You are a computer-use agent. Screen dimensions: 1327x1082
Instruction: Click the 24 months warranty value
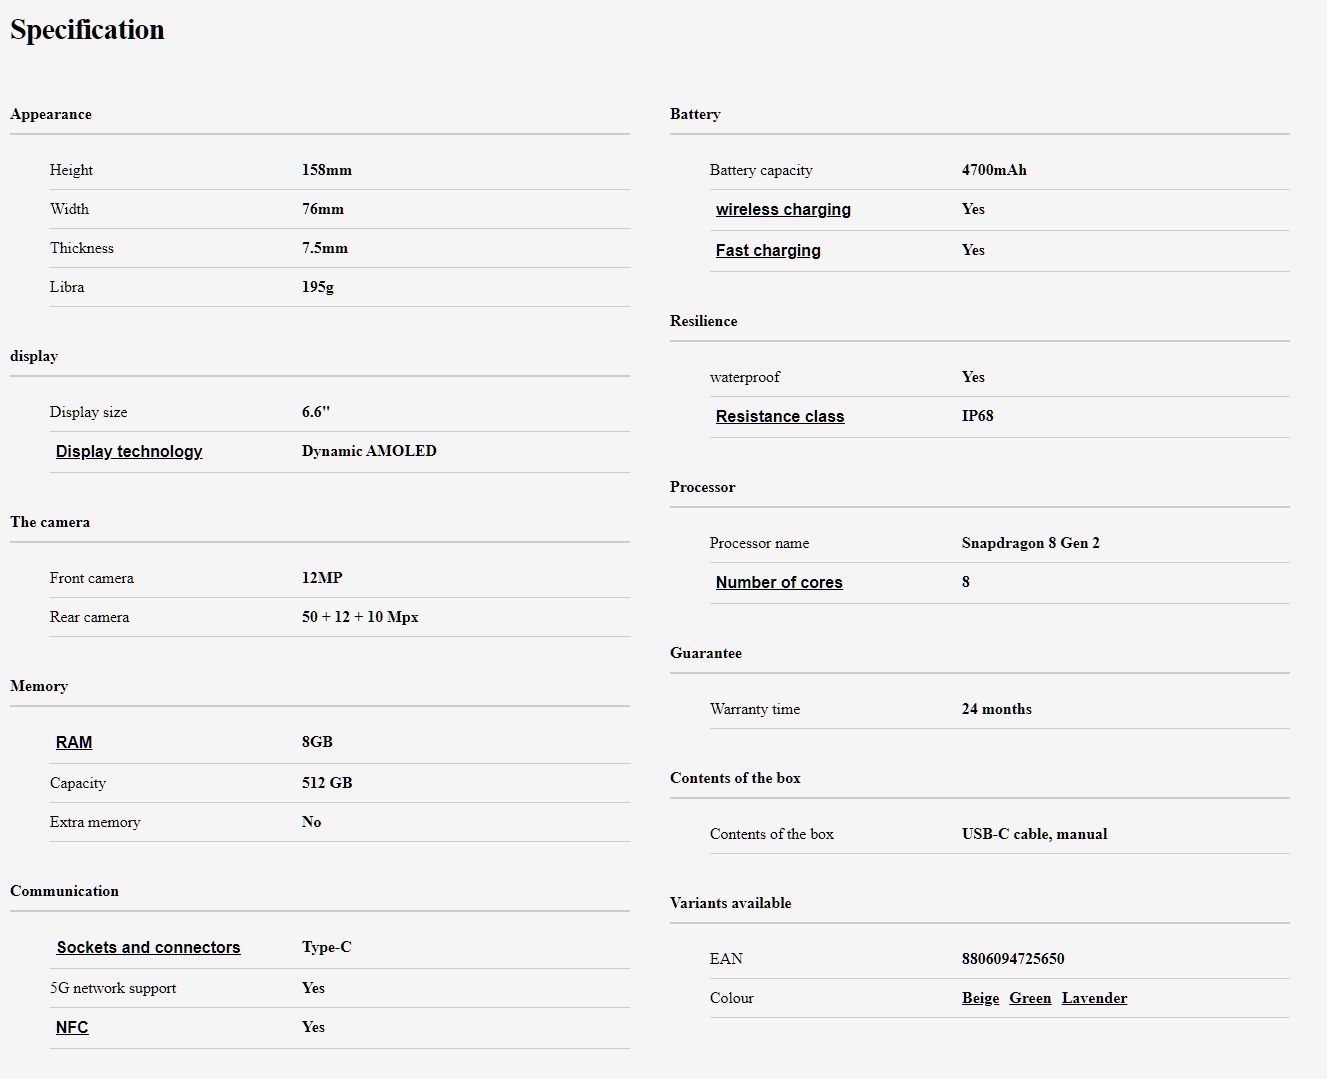click(x=996, y=709)
